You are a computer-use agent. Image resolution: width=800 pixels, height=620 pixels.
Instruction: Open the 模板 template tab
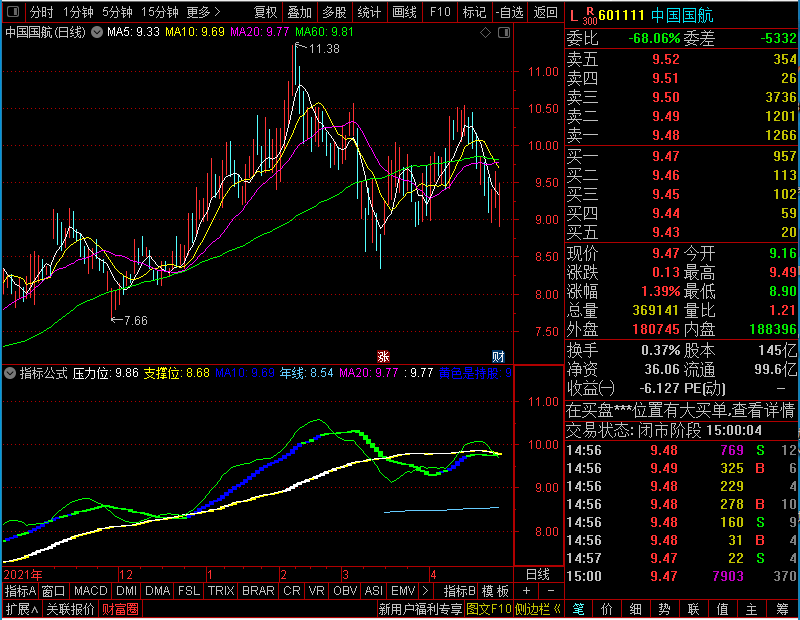tap(495, 591)
